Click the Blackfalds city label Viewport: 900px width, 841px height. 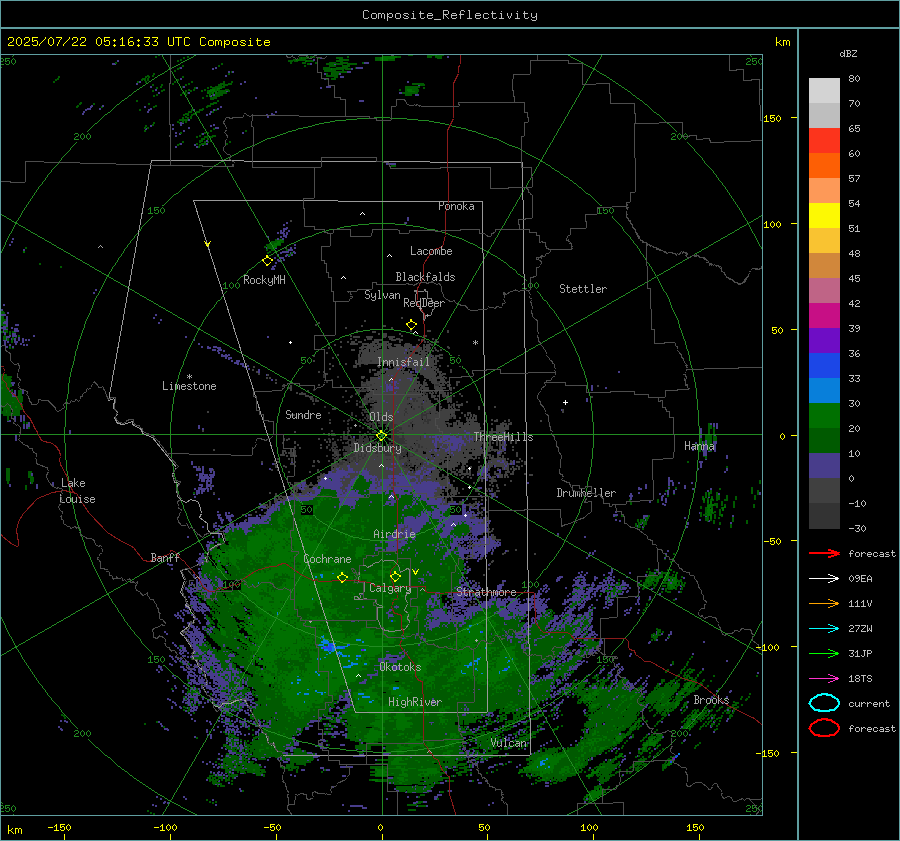[x=425, y=277]
